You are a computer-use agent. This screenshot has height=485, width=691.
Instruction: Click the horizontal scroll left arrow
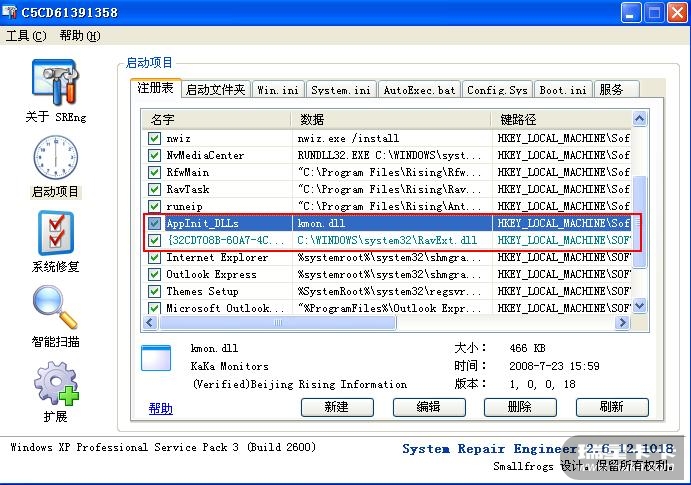click(x=150, y=322)
